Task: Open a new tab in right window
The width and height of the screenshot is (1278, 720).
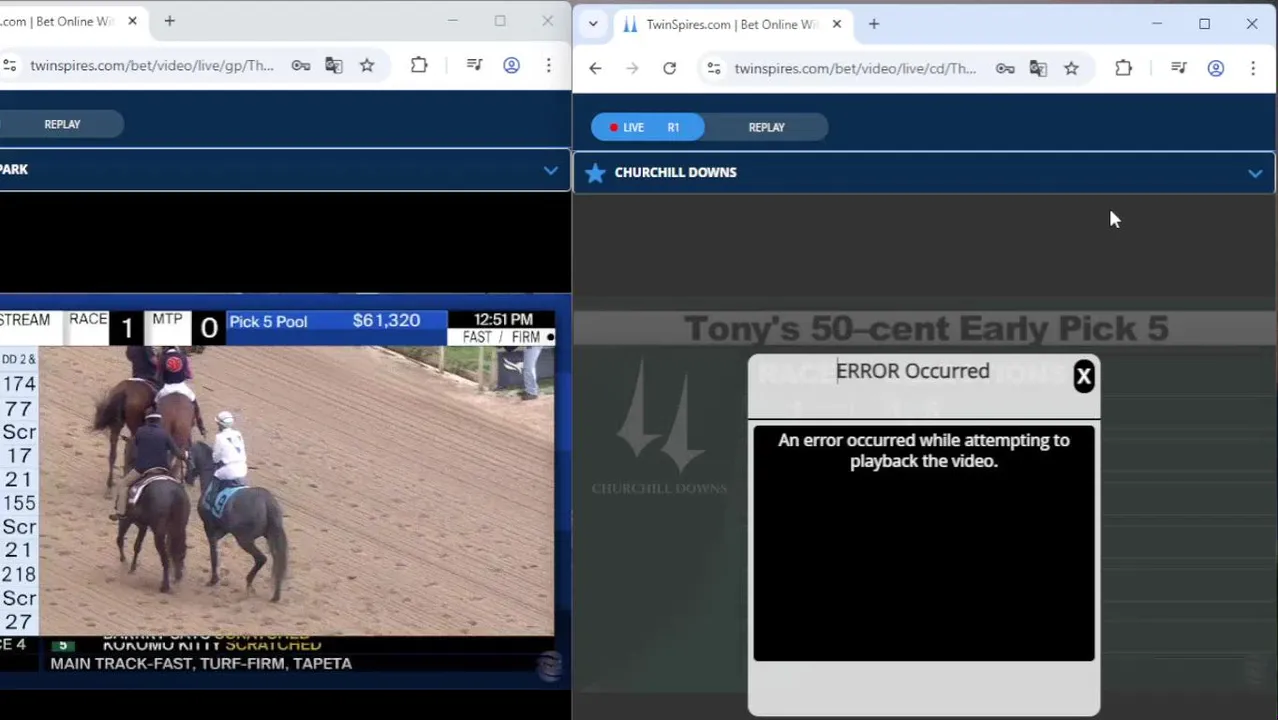Action: (874, 24)
